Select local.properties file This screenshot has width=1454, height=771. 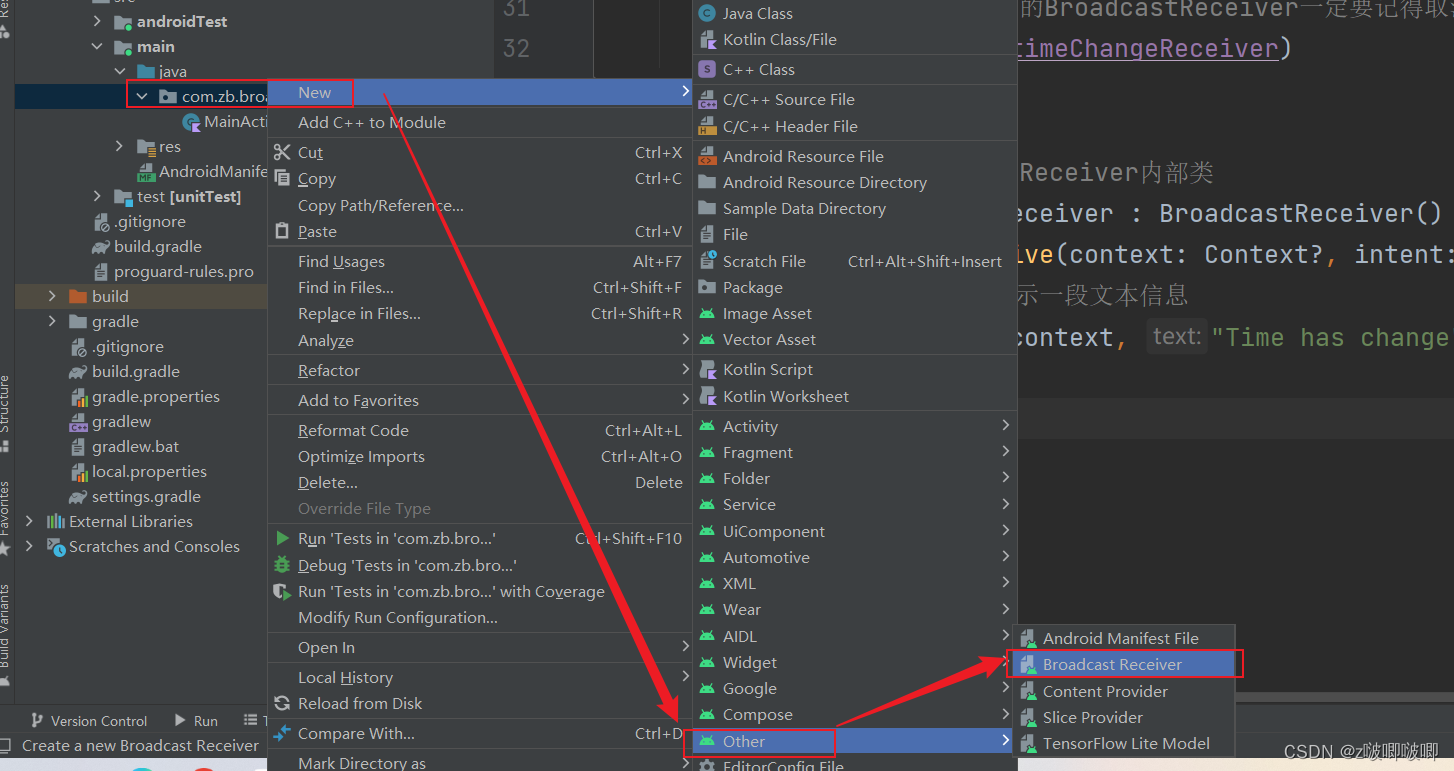click(138, 471)
